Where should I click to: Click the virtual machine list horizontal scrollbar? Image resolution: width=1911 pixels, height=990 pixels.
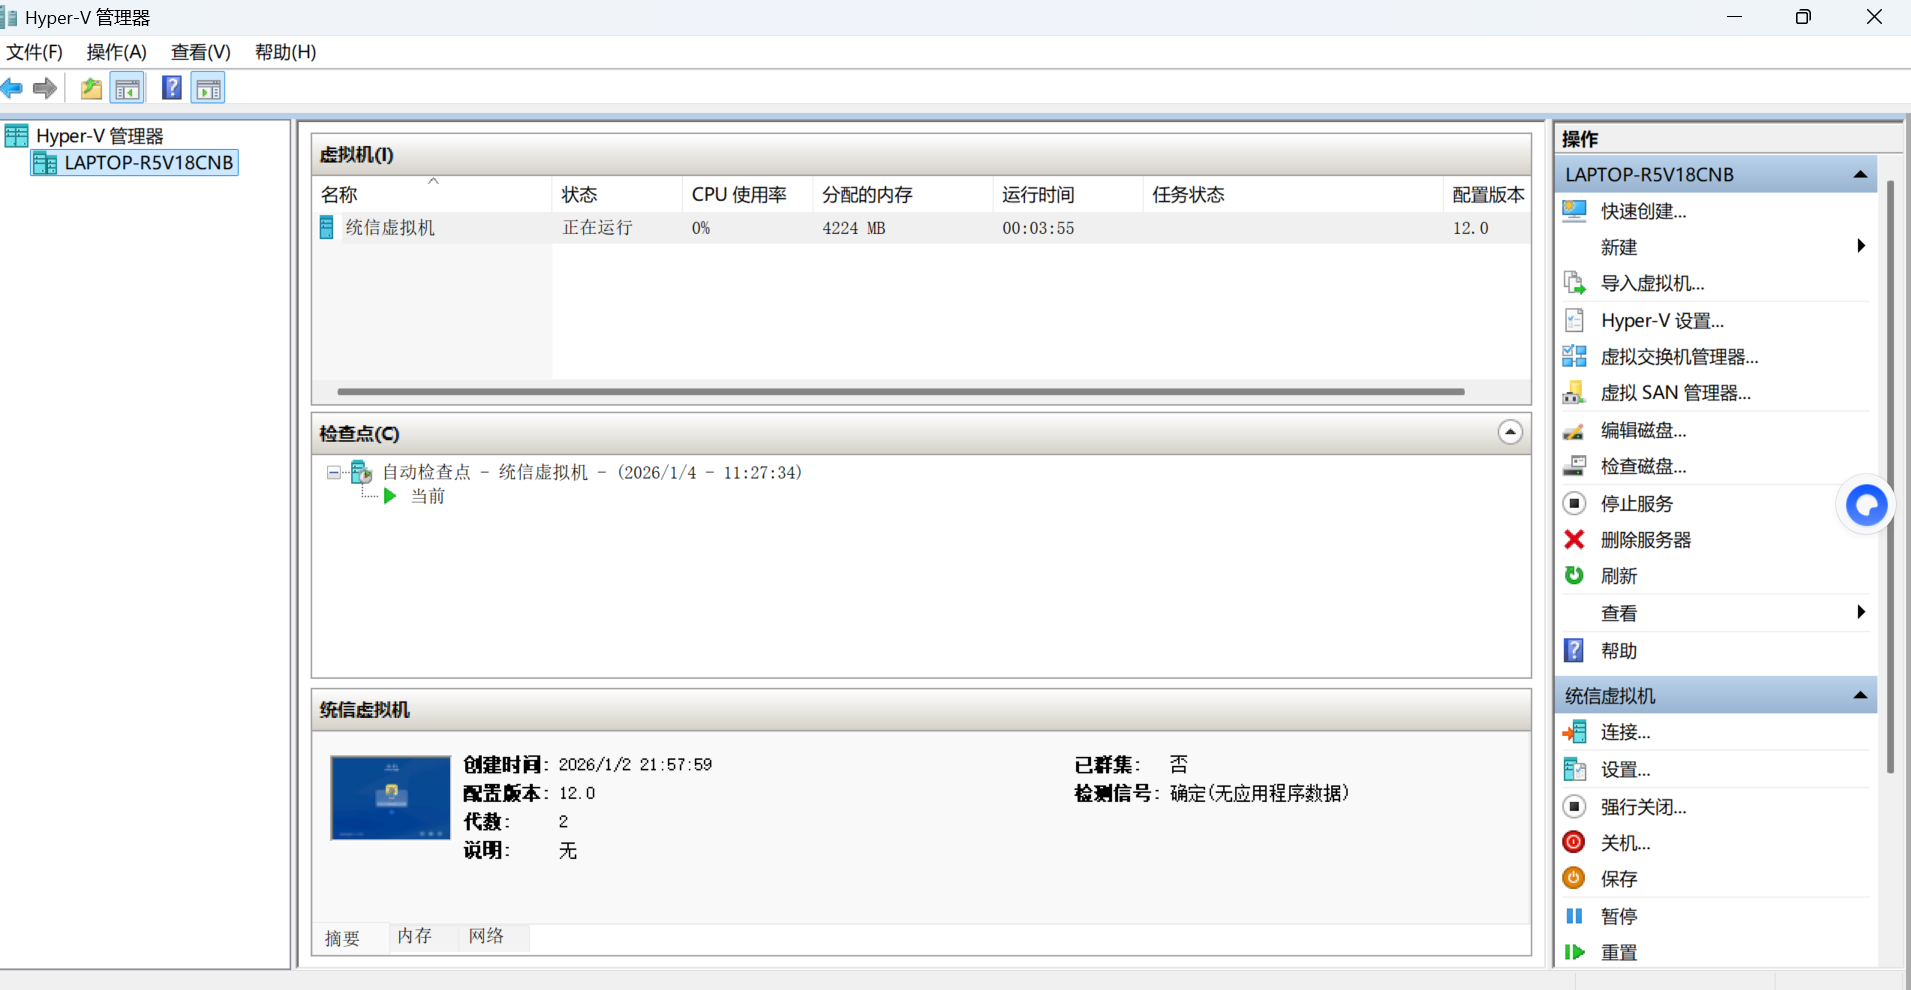coord(901,392)
